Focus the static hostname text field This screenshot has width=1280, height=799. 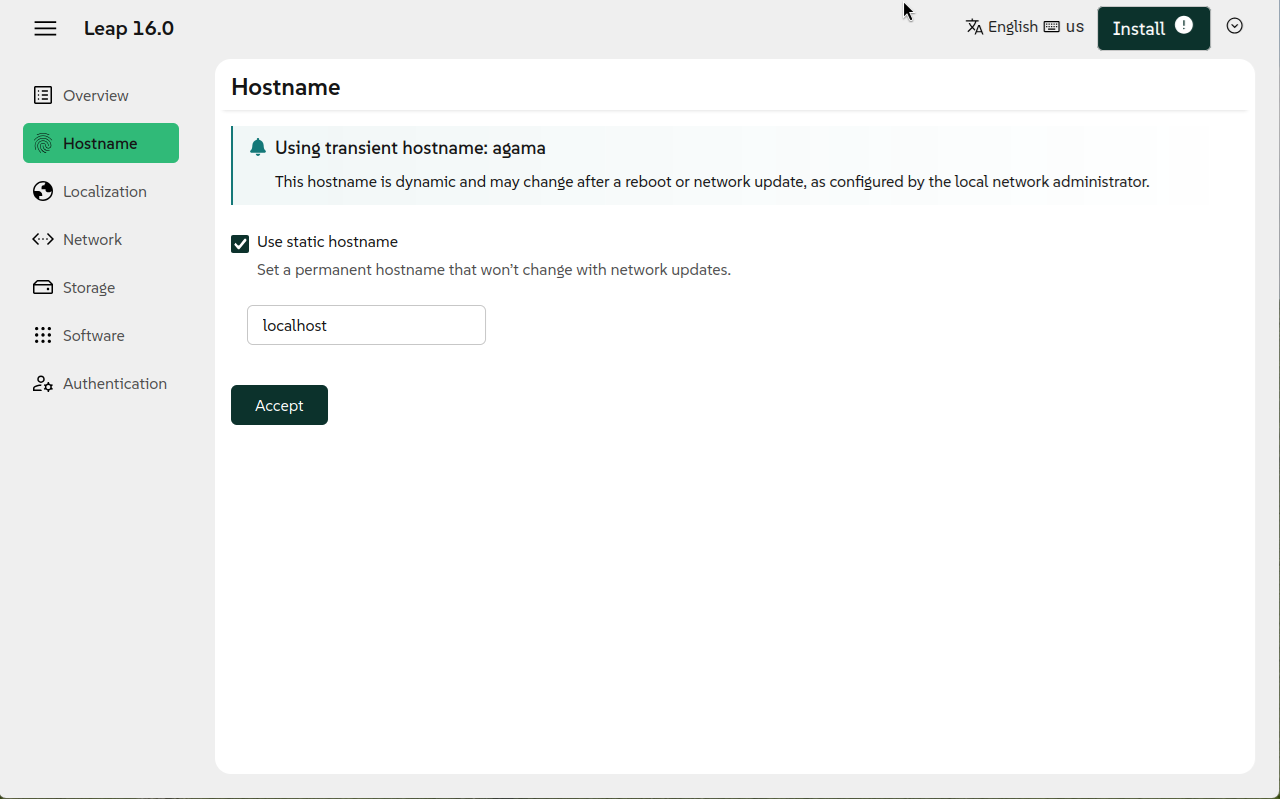366,325
